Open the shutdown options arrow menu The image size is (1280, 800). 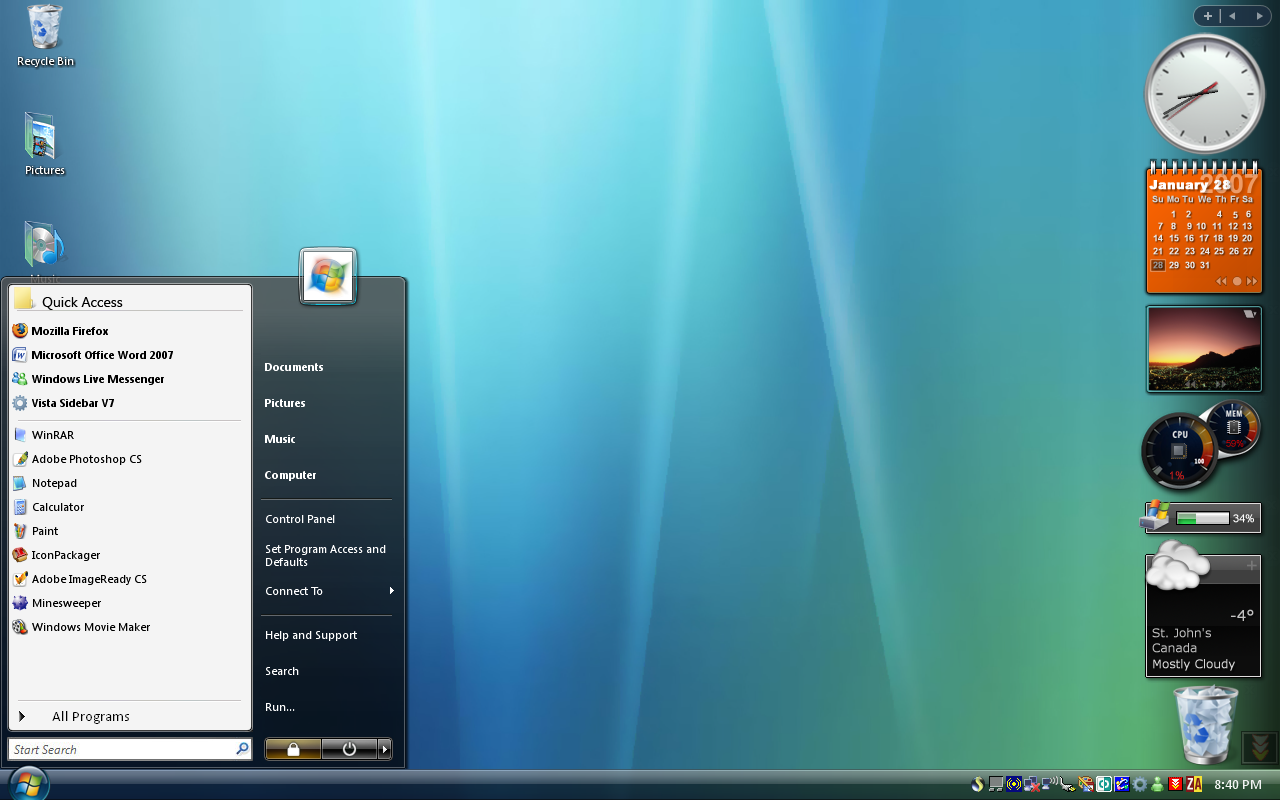[x=385, y=749]
